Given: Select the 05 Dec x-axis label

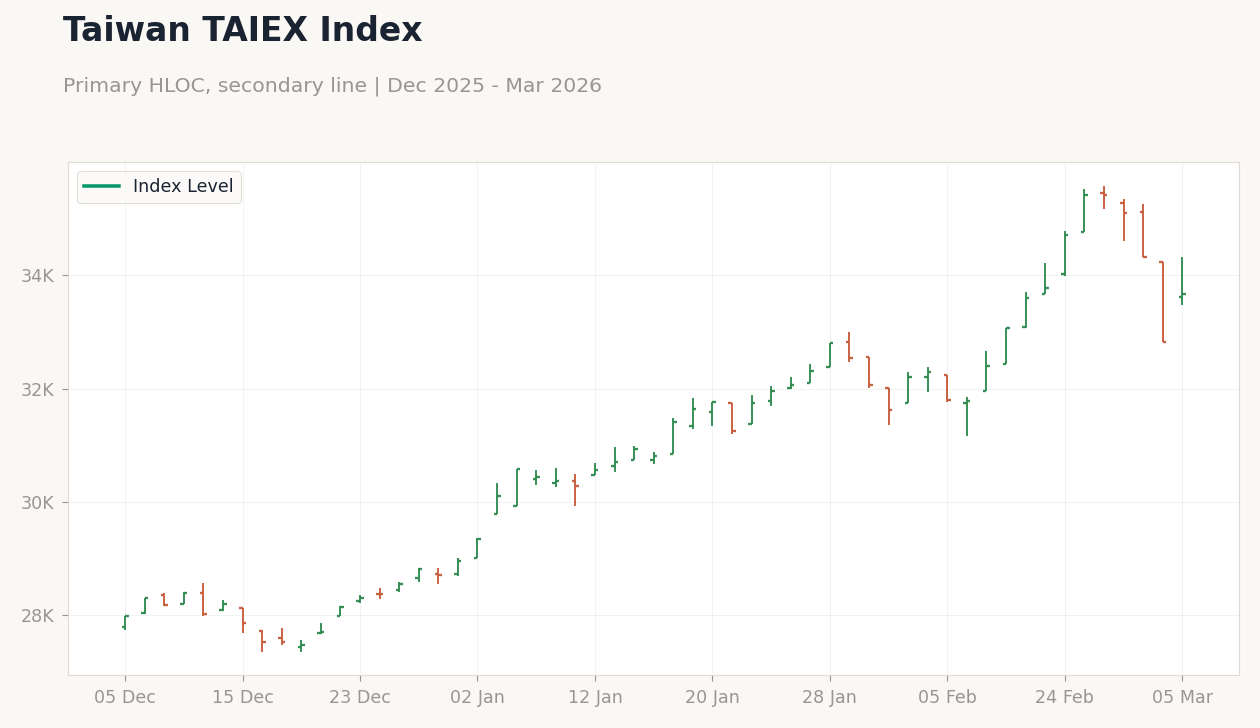Looking at the screenshot, I should [x=125, y=698].
